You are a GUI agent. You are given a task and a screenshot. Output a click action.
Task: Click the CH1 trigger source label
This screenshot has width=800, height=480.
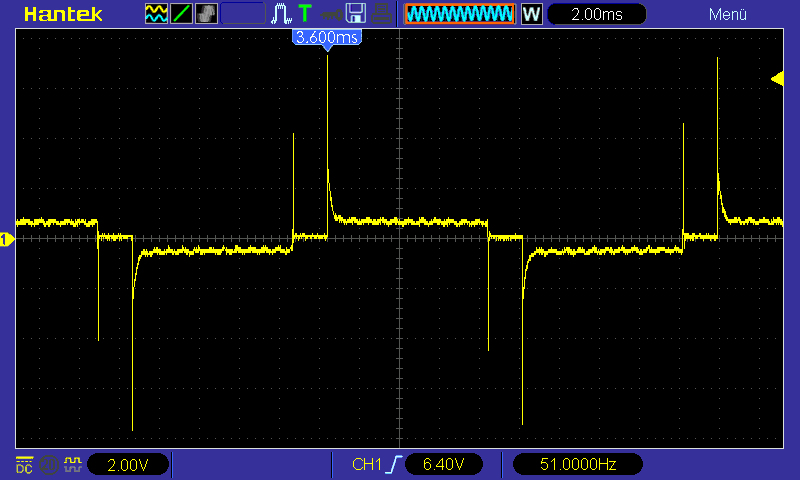(367, 464)
